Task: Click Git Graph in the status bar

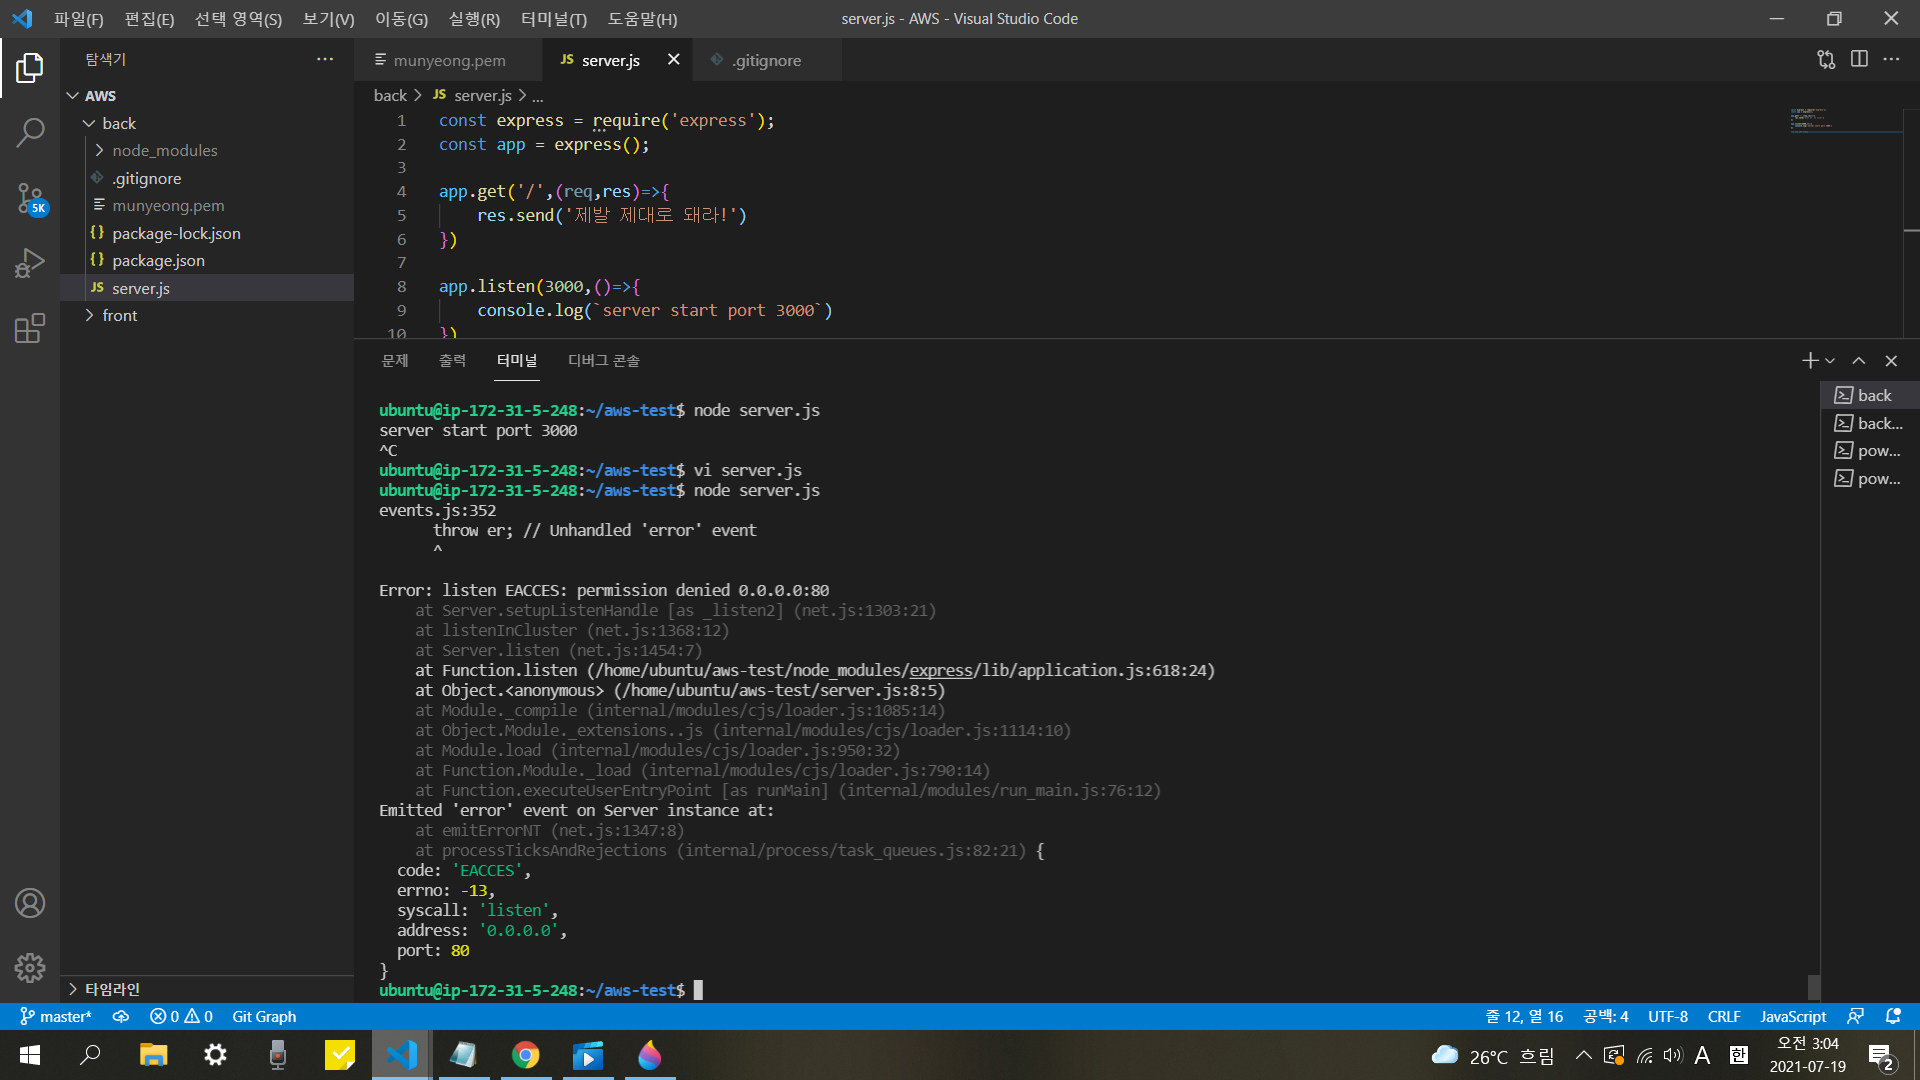Action: click(264, 1016)
